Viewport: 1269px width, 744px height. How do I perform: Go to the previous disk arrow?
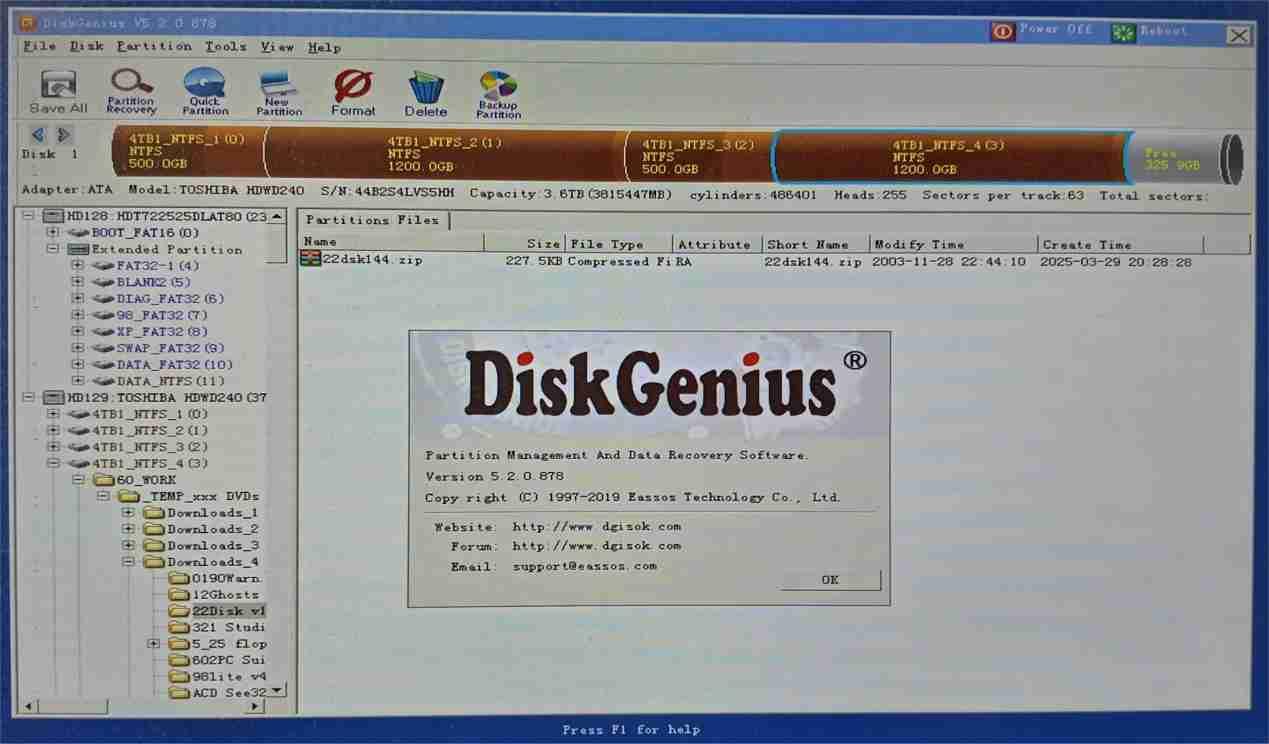pos(38,135)
